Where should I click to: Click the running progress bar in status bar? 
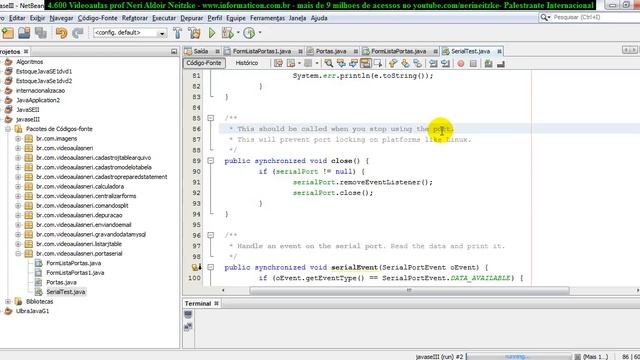click(518, 356)
